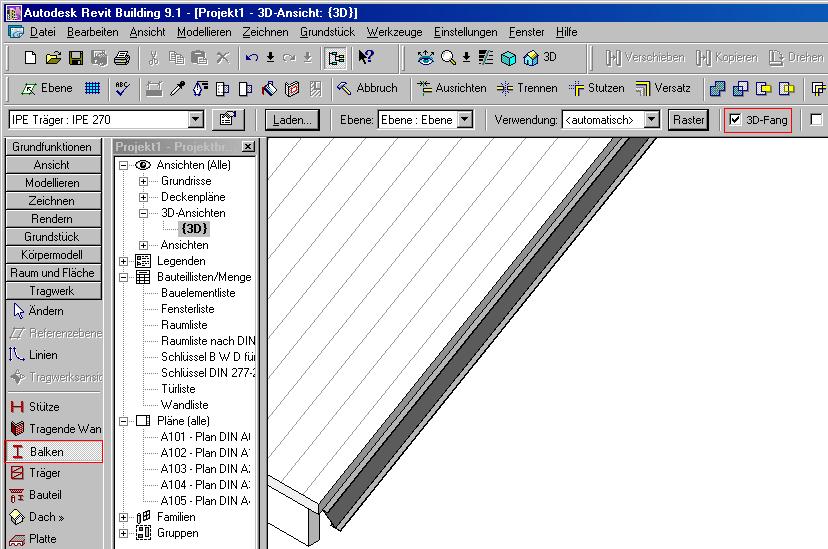Expand the Deckenpläne tree node
The height and width of the screenshot is (549, 828).
tap(143, 197)
